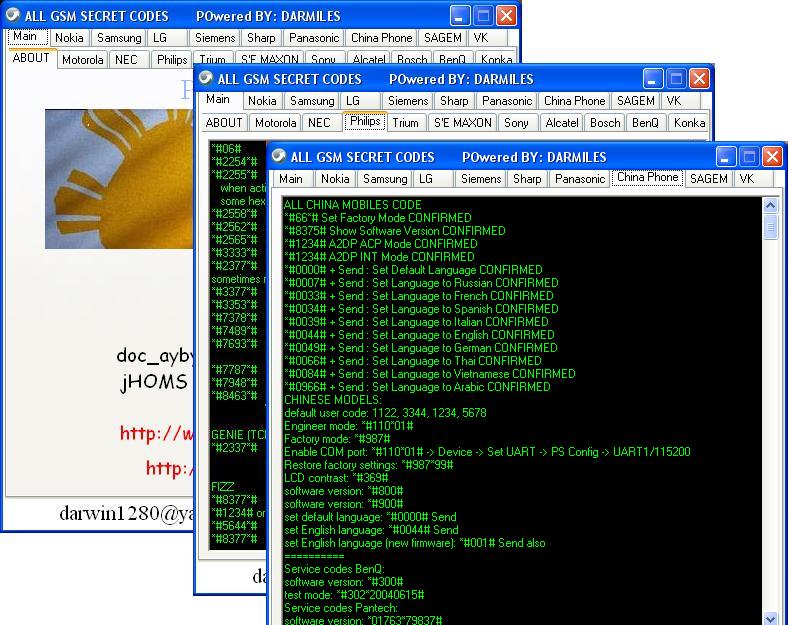Select Philips tab in the middle window
The width and height of the screenshot is (791, 625).
pos(365,121)
